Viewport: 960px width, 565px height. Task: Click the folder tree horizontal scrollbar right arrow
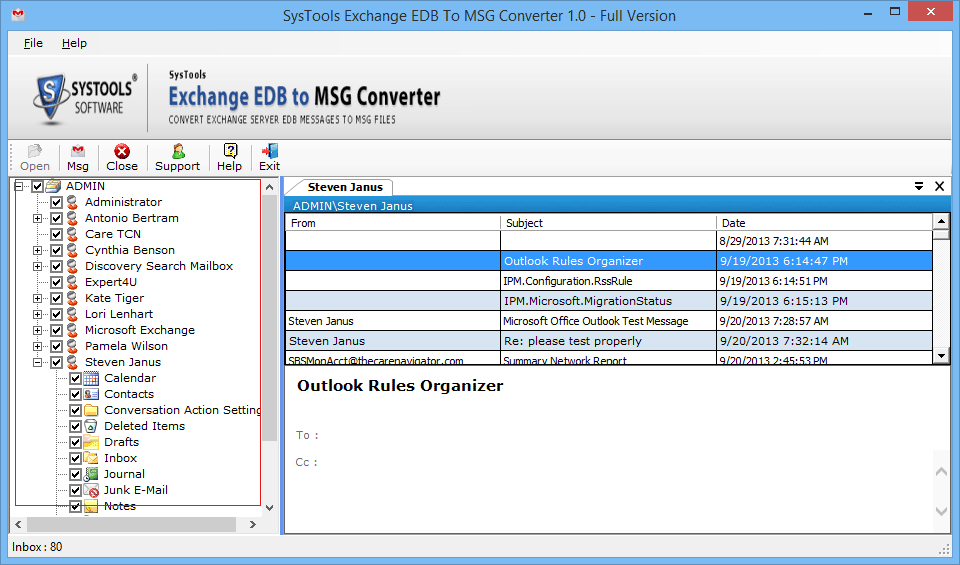point(252,524)
